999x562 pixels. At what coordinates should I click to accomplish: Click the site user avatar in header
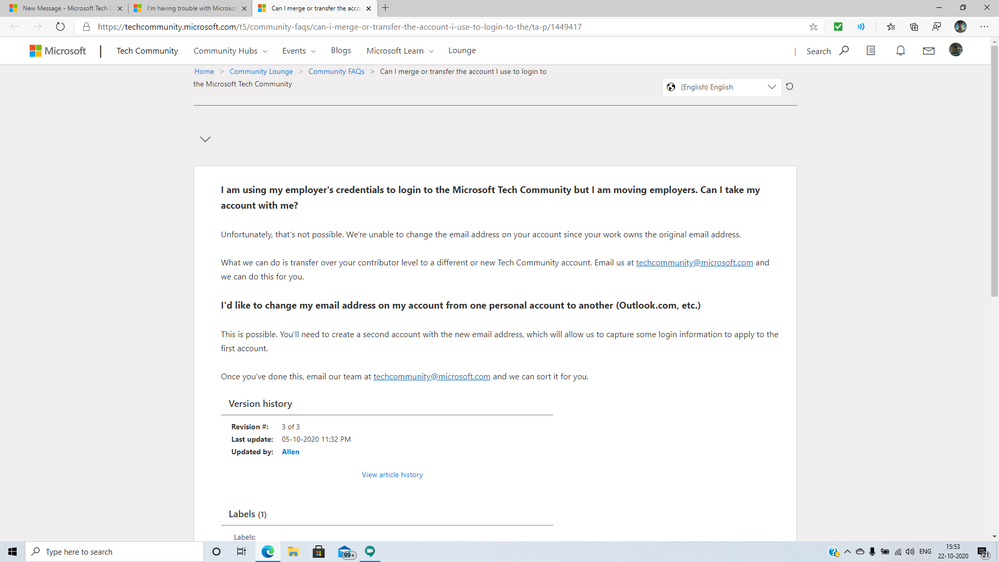[x=956, y=50]
